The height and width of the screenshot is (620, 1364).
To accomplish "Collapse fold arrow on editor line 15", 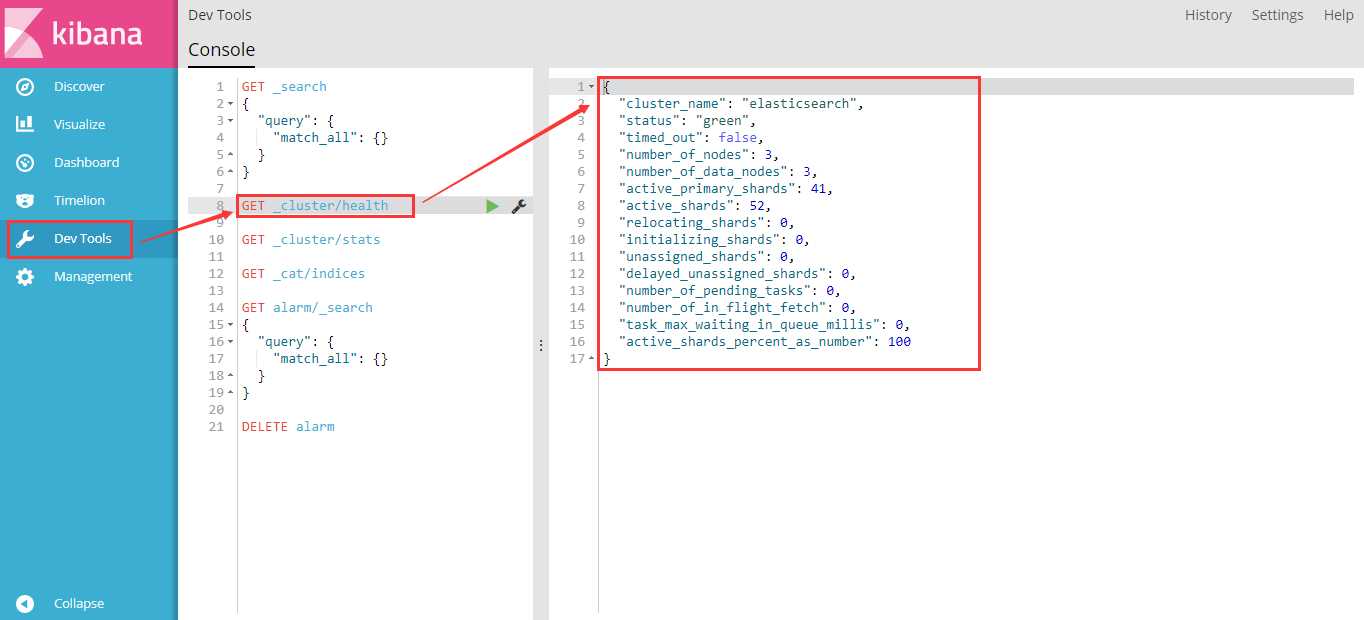I will [231, 325].
